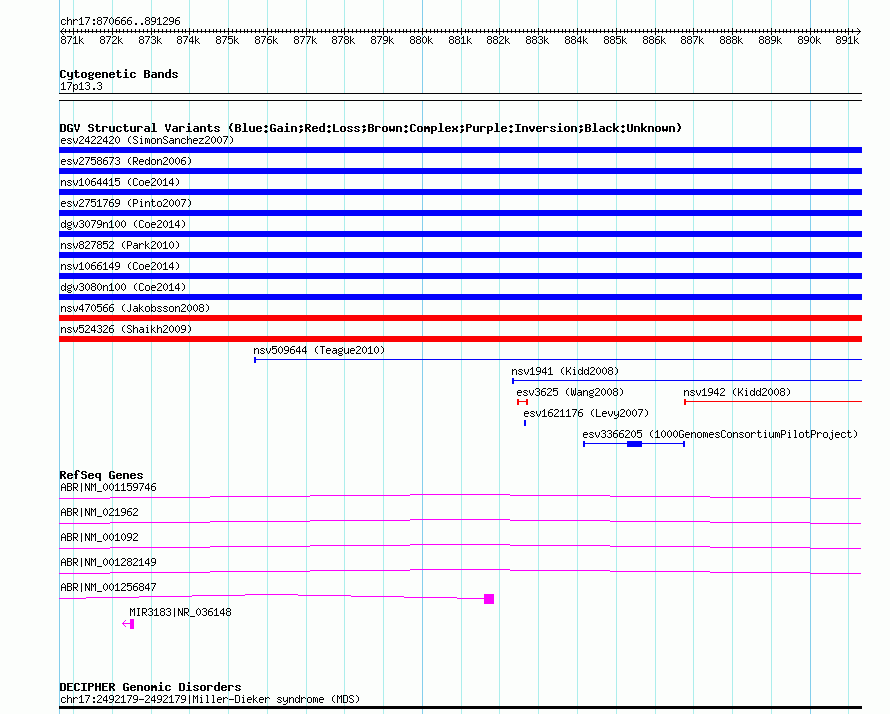Click the 17p13.3 cytogenetic band label
Image resolution: width=890 pixels, height=714 pixels.
[81, 87]
